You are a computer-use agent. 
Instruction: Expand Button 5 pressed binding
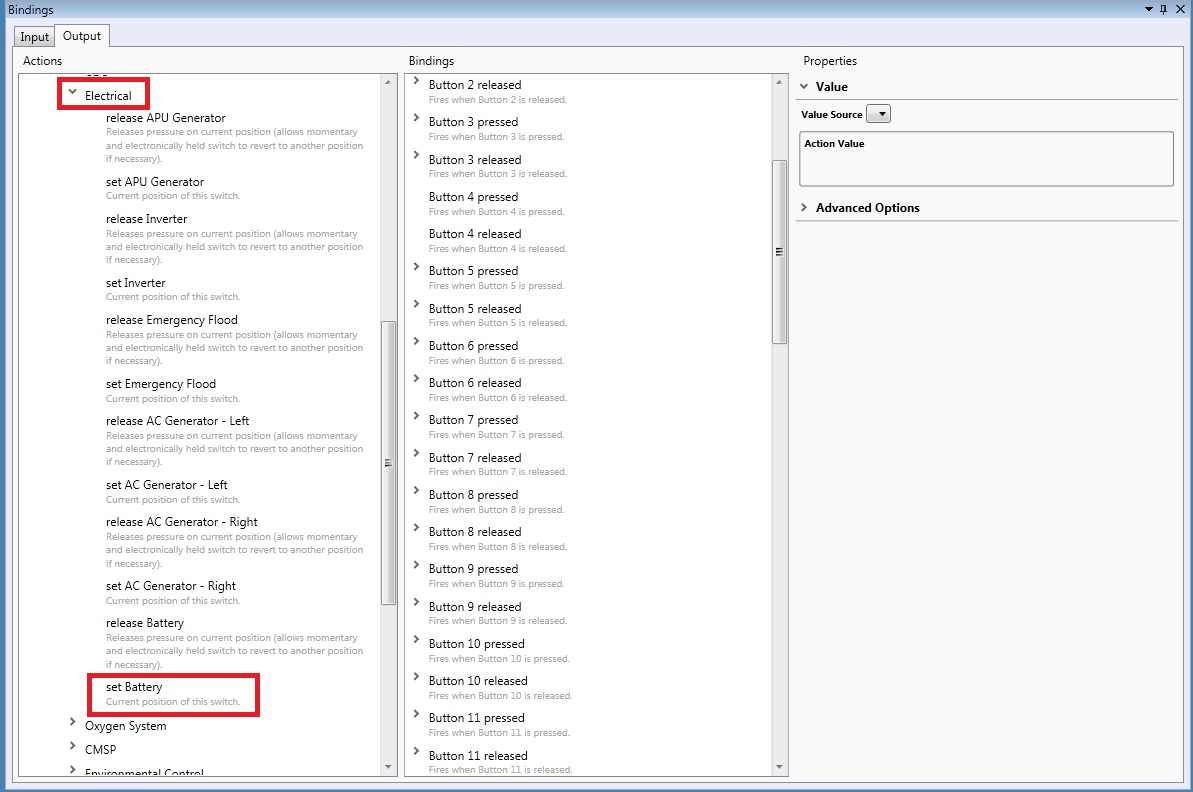[416, 267]
